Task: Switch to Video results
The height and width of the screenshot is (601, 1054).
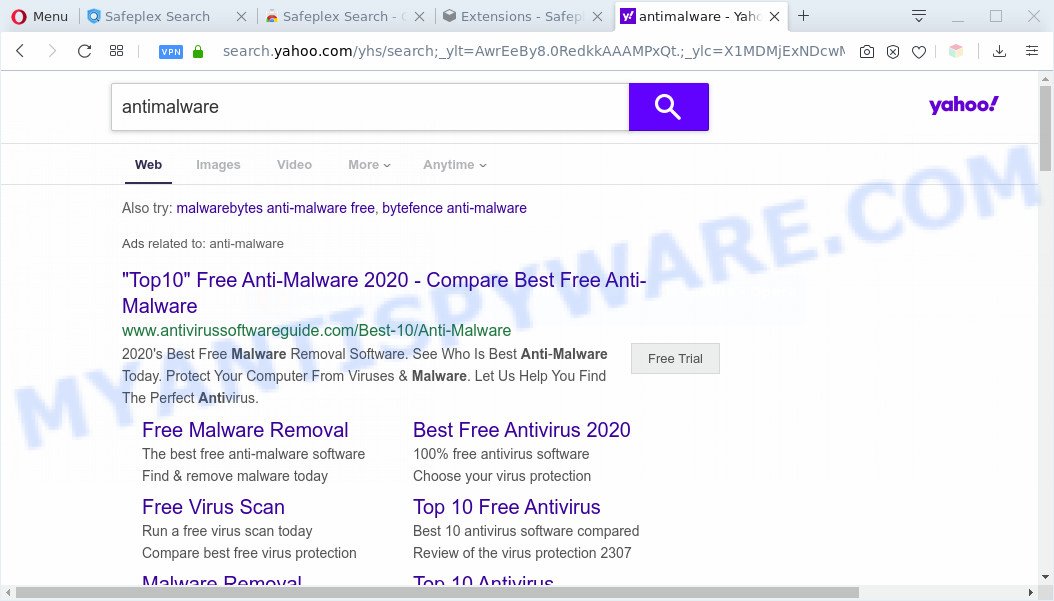Action: point(294,165)
